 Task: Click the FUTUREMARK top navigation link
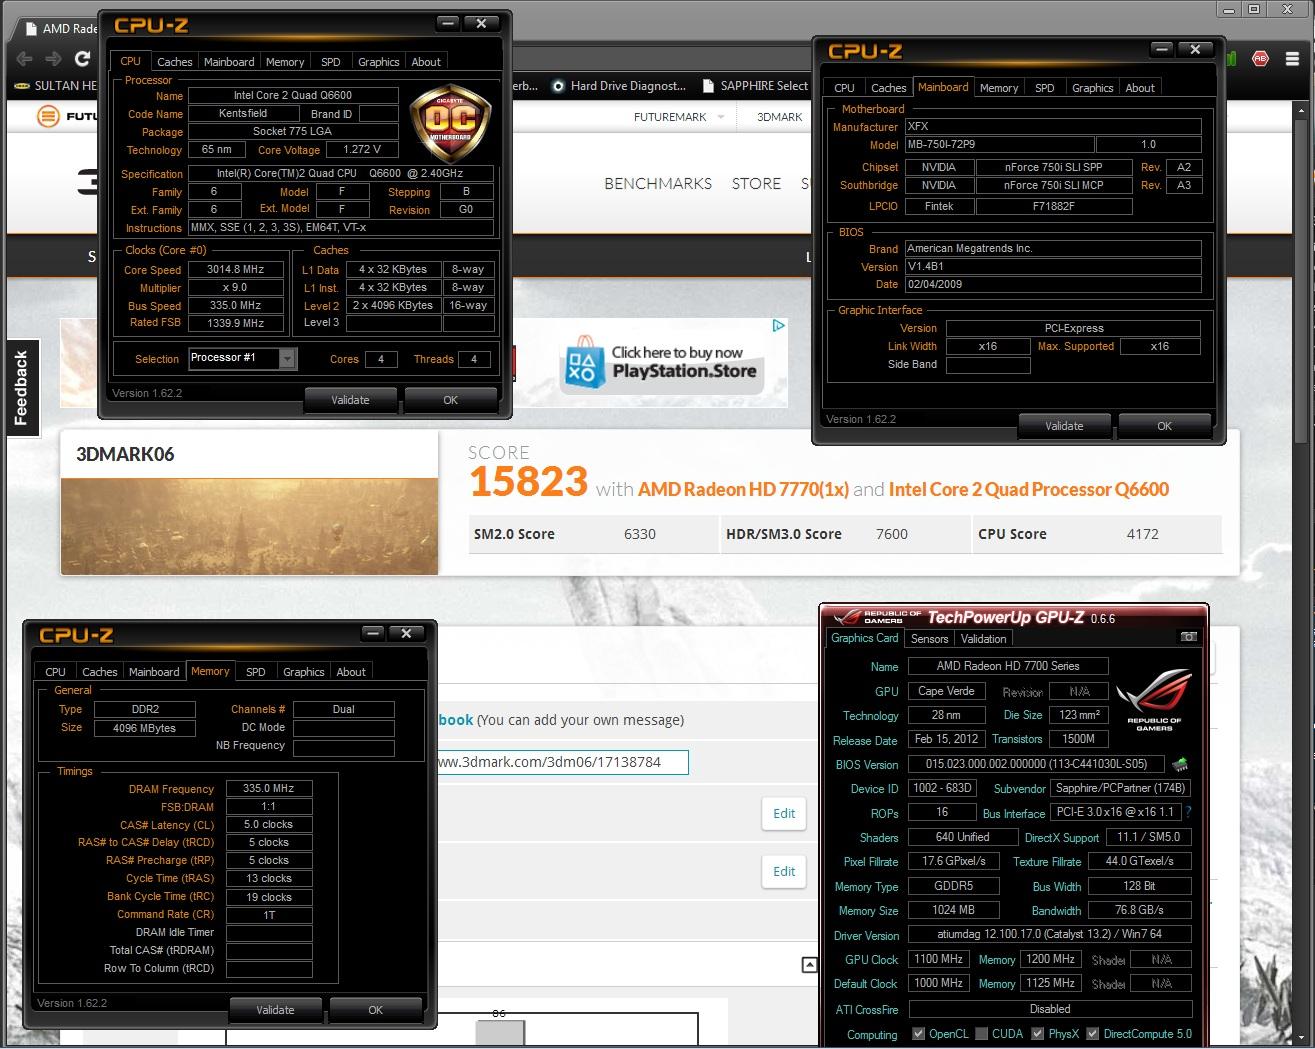tap(670, 117)
